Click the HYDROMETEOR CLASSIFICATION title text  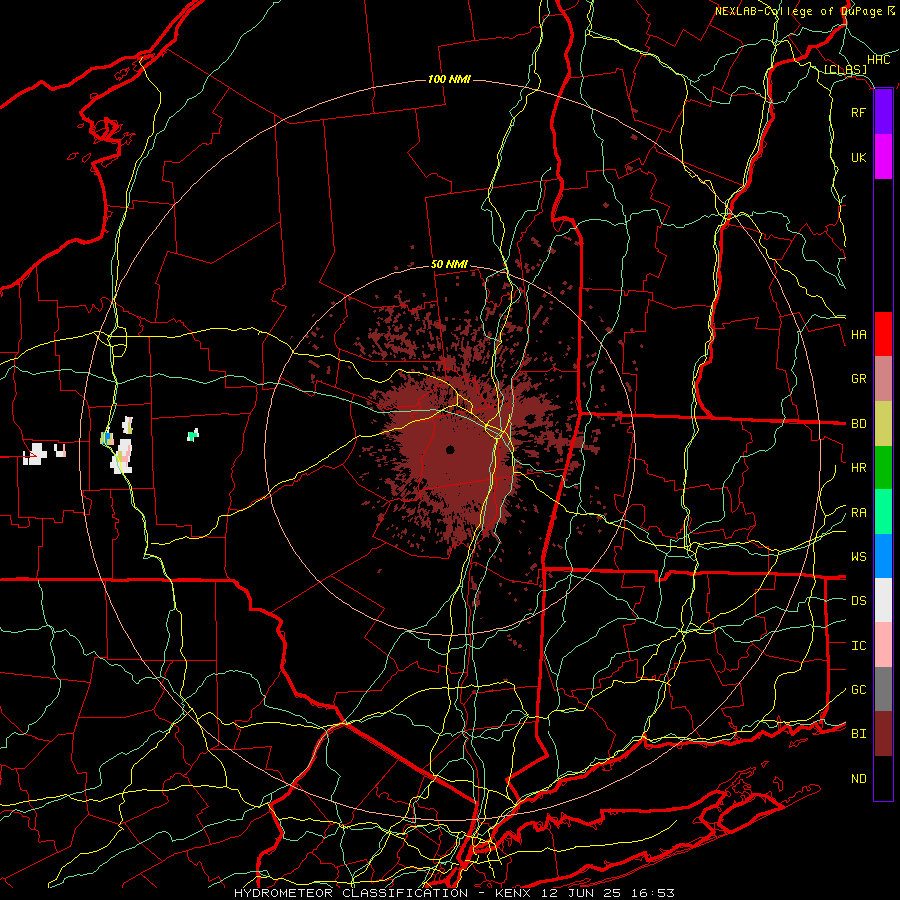[x=351, y=893]
